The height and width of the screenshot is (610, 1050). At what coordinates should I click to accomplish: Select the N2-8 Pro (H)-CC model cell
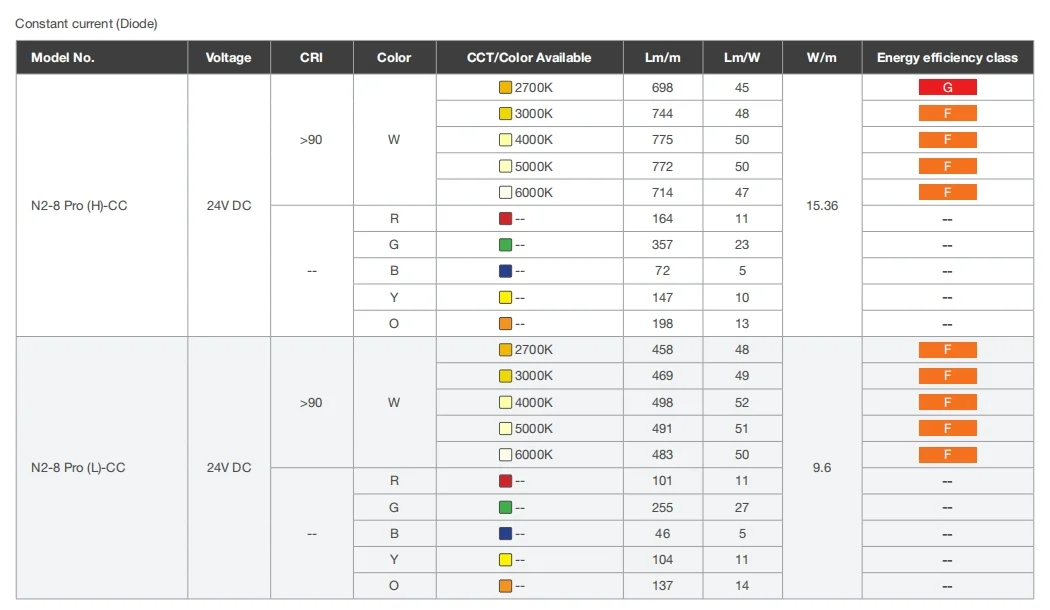pos(79,206)
